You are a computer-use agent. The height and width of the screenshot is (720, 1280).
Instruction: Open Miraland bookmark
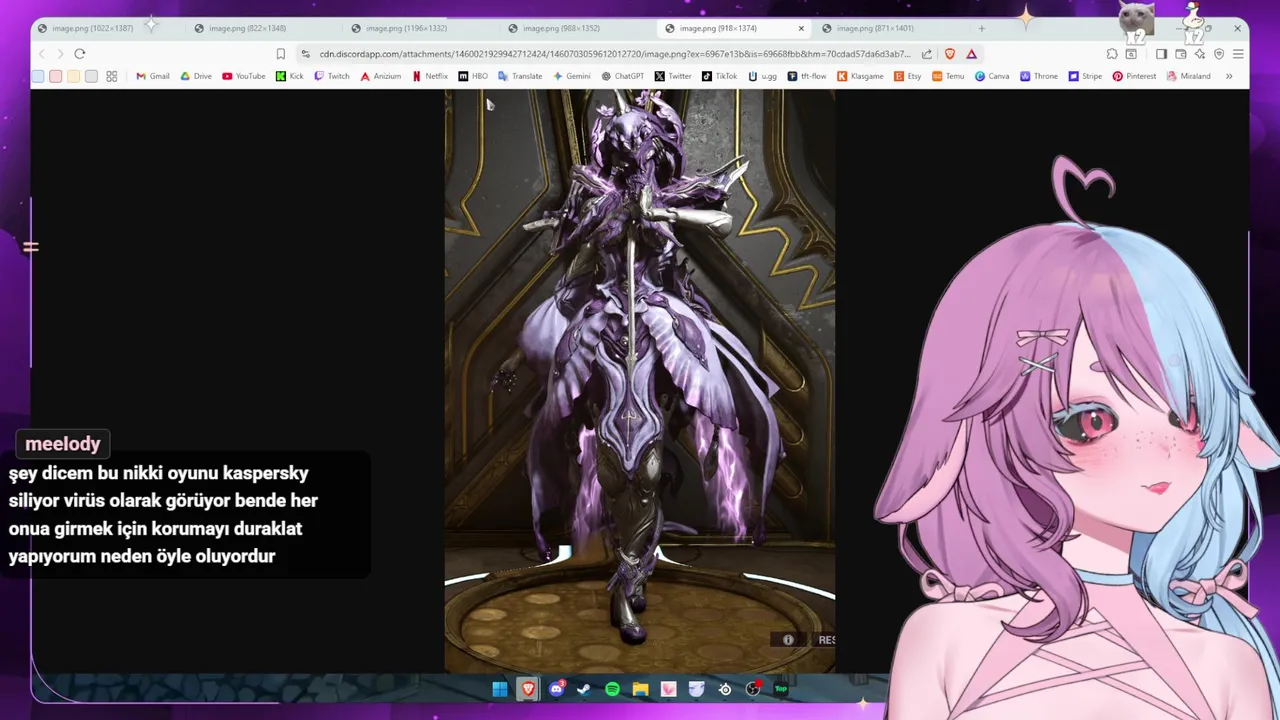(x=1188, y=76)
